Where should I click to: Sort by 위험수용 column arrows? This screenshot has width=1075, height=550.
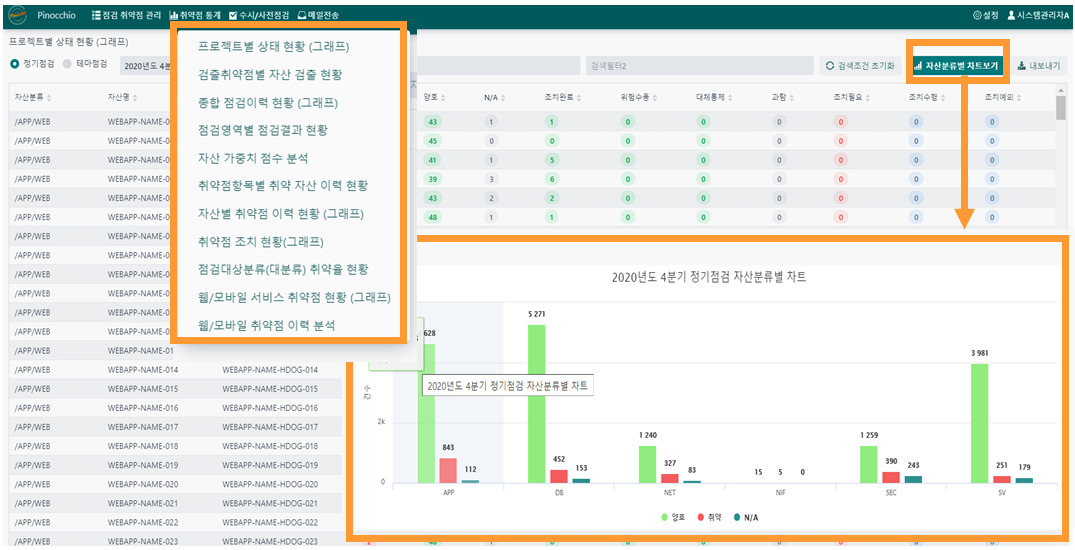click(654, 98)
